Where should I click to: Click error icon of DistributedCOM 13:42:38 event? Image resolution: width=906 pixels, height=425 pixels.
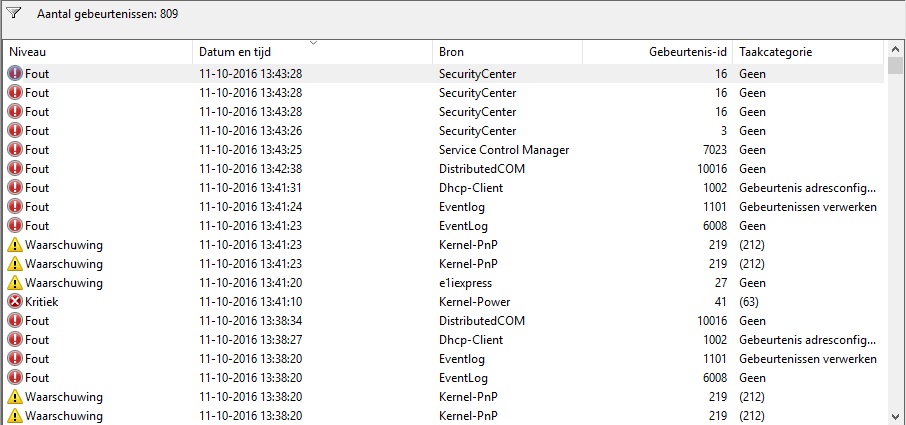pos(14,169)
